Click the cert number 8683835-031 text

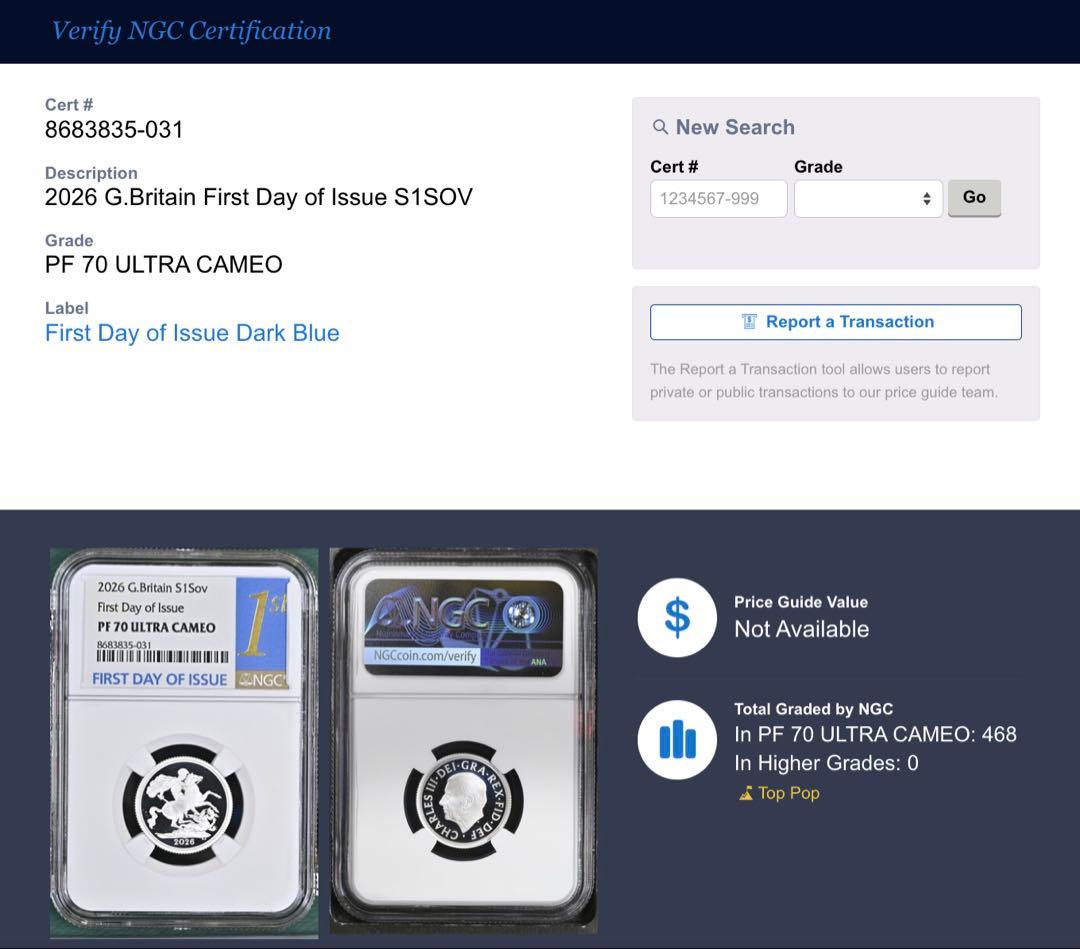click(x=114, y=129)
